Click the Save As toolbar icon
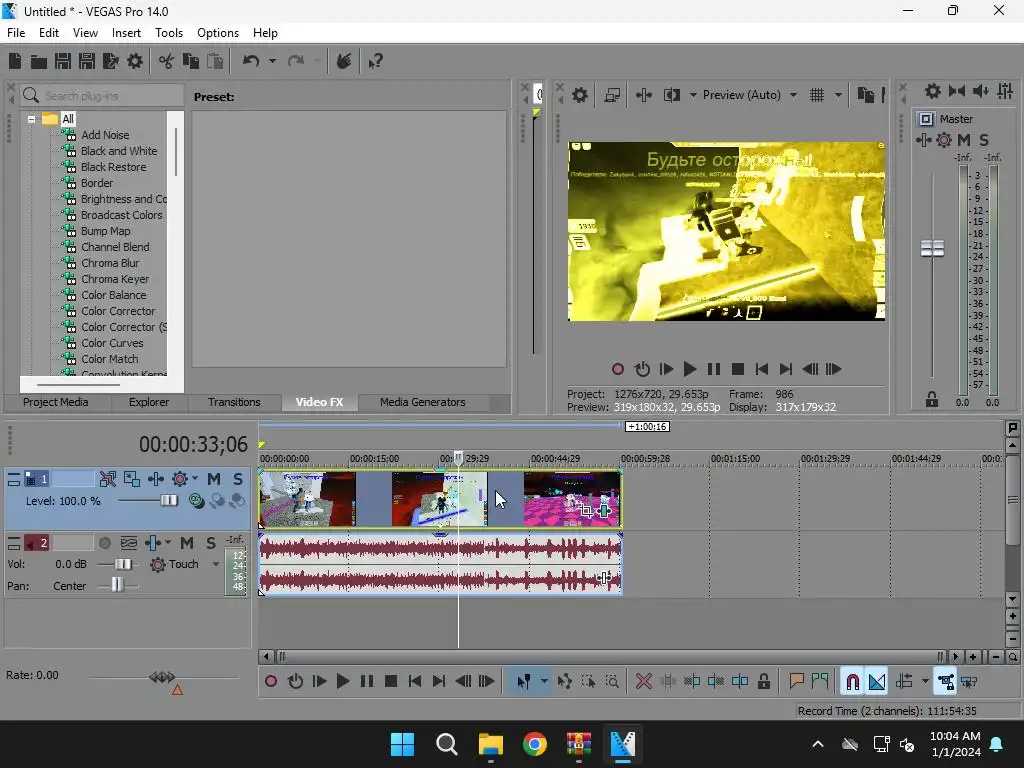 (87, 61)
